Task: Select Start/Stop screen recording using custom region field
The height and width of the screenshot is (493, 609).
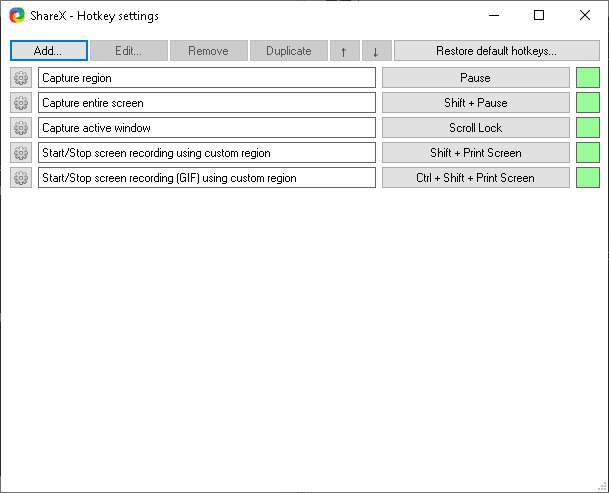Action: point(206,153)
